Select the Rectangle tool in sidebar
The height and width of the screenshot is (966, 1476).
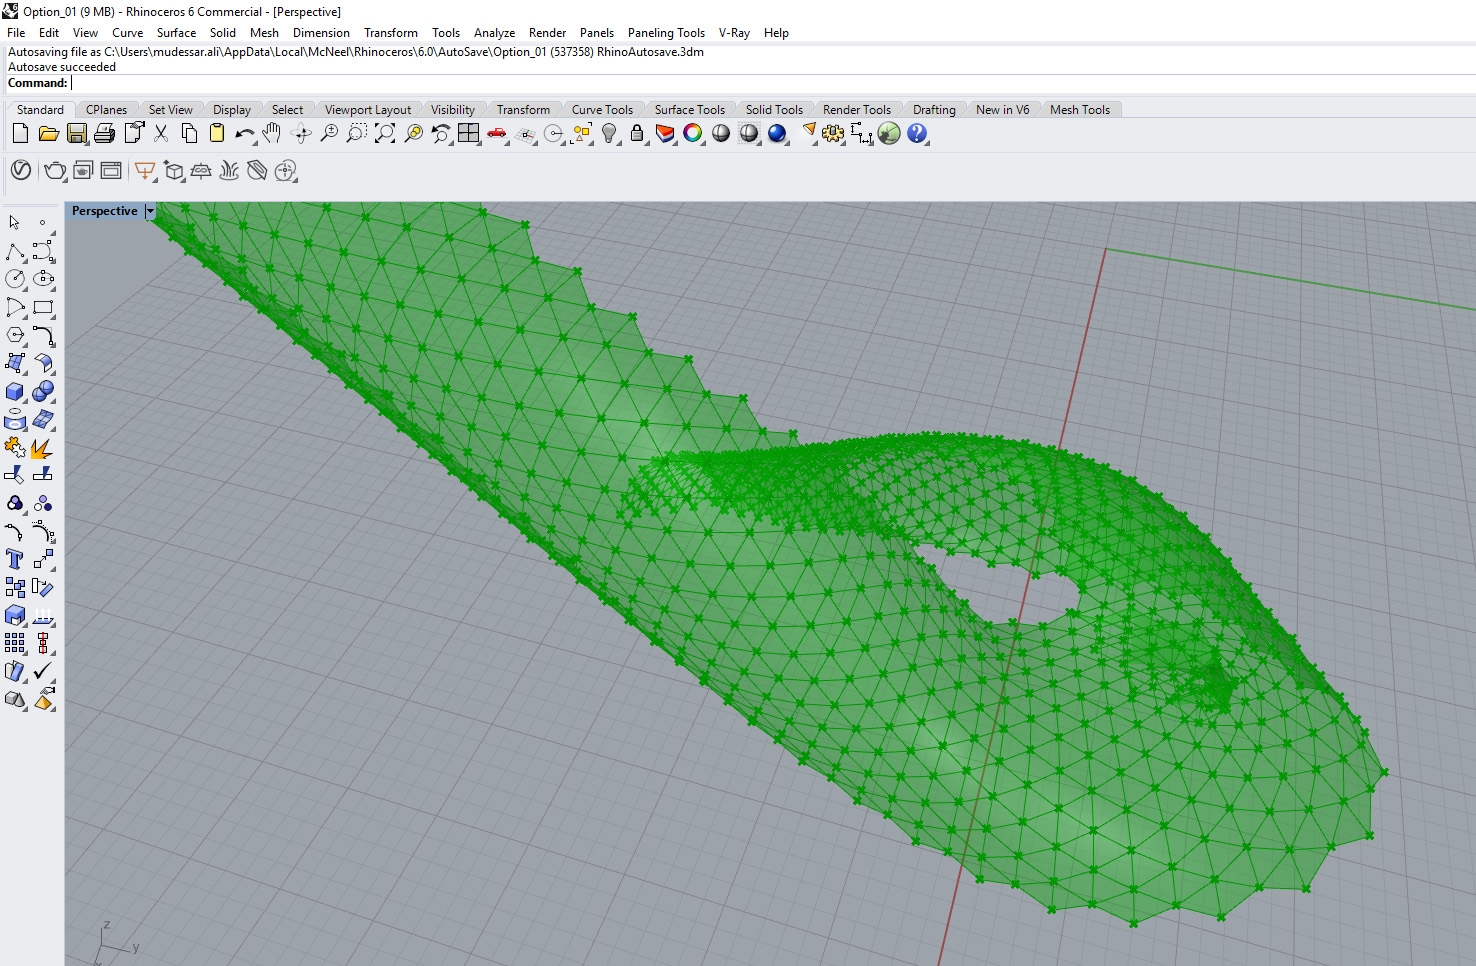pyautogui.click(x=43, y=307)
